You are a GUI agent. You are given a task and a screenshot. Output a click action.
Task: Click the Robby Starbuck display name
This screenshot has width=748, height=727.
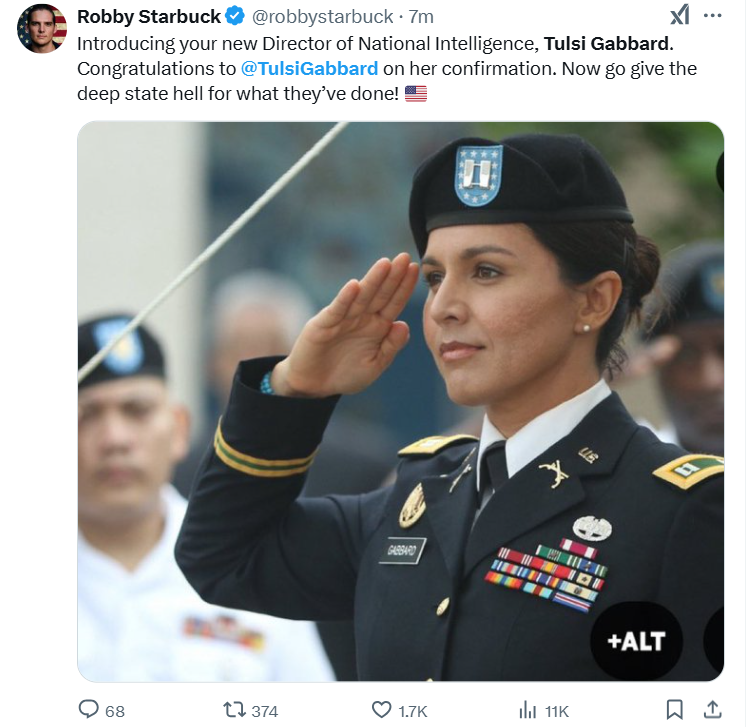coord(149,16)
